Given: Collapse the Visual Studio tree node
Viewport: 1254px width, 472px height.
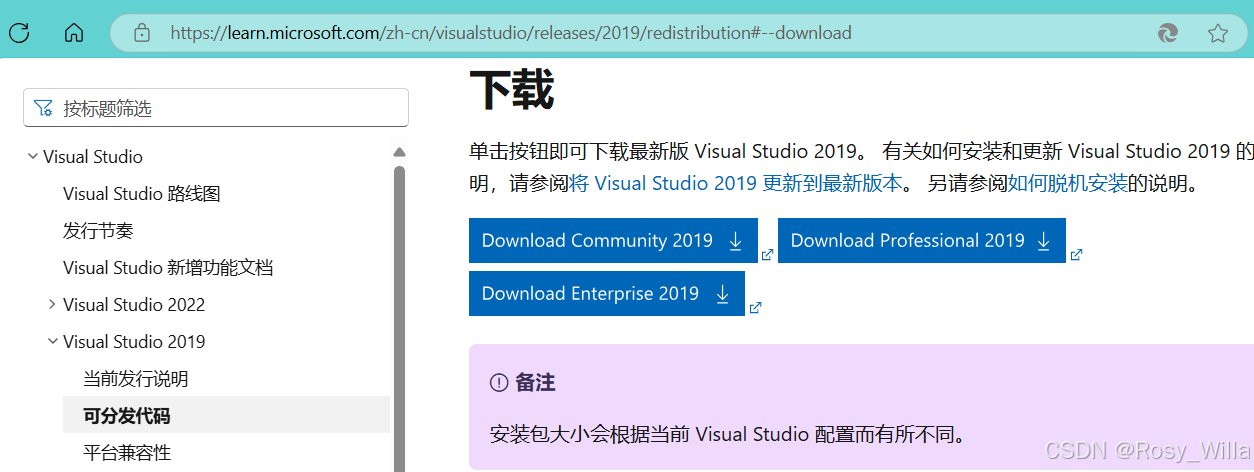Looking at the screenshot, I should click(33, 157).
